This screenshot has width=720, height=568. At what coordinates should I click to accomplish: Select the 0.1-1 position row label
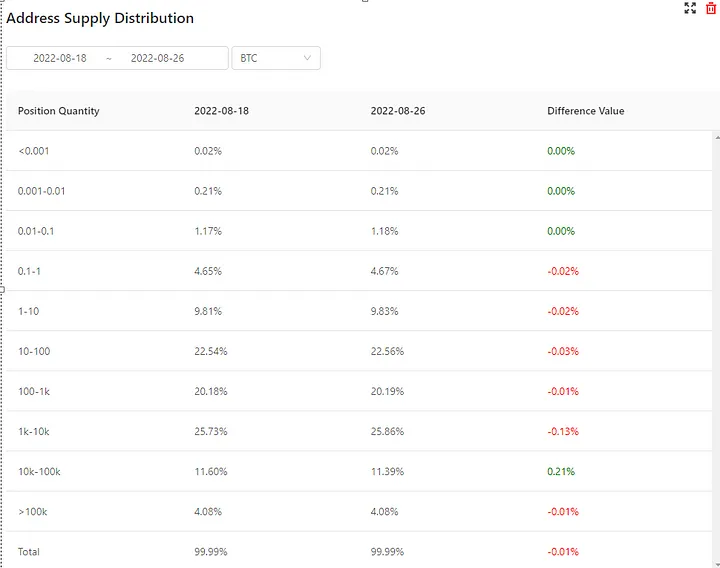click(x=30, y=271)
